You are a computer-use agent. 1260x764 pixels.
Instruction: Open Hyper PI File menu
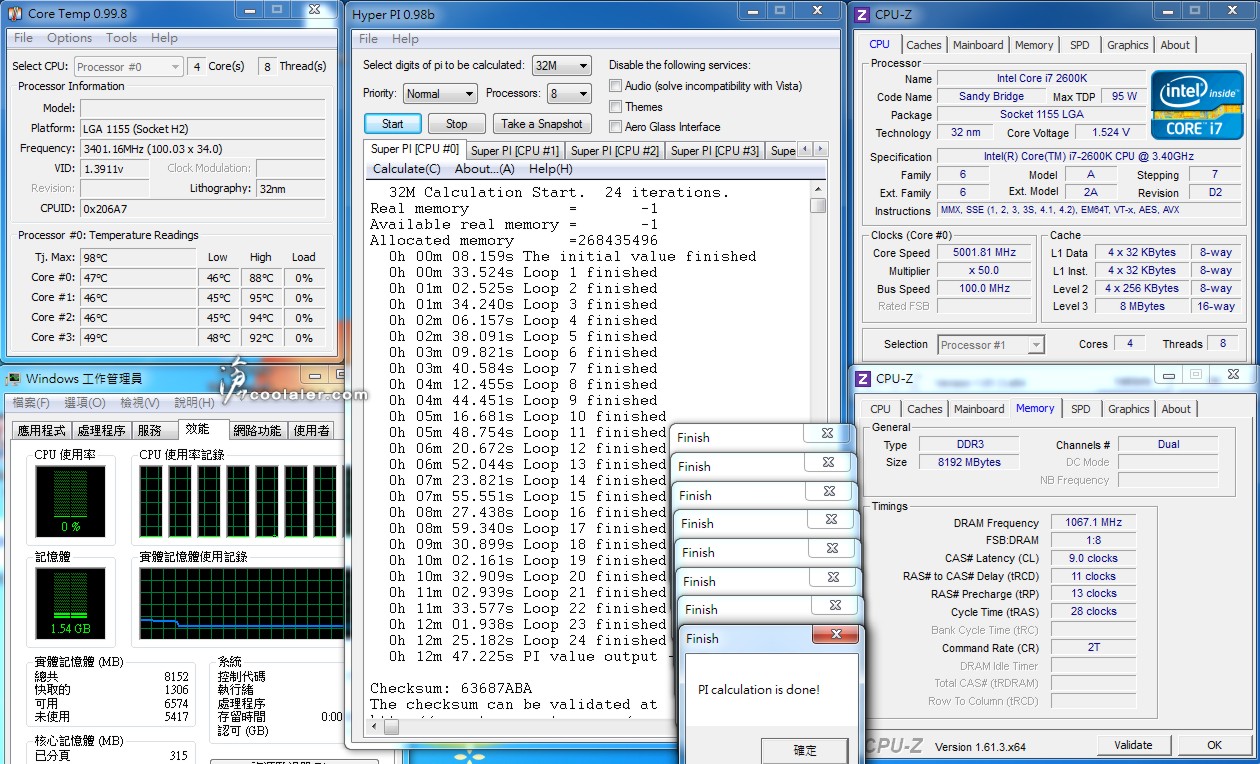(x=369, y=39)
